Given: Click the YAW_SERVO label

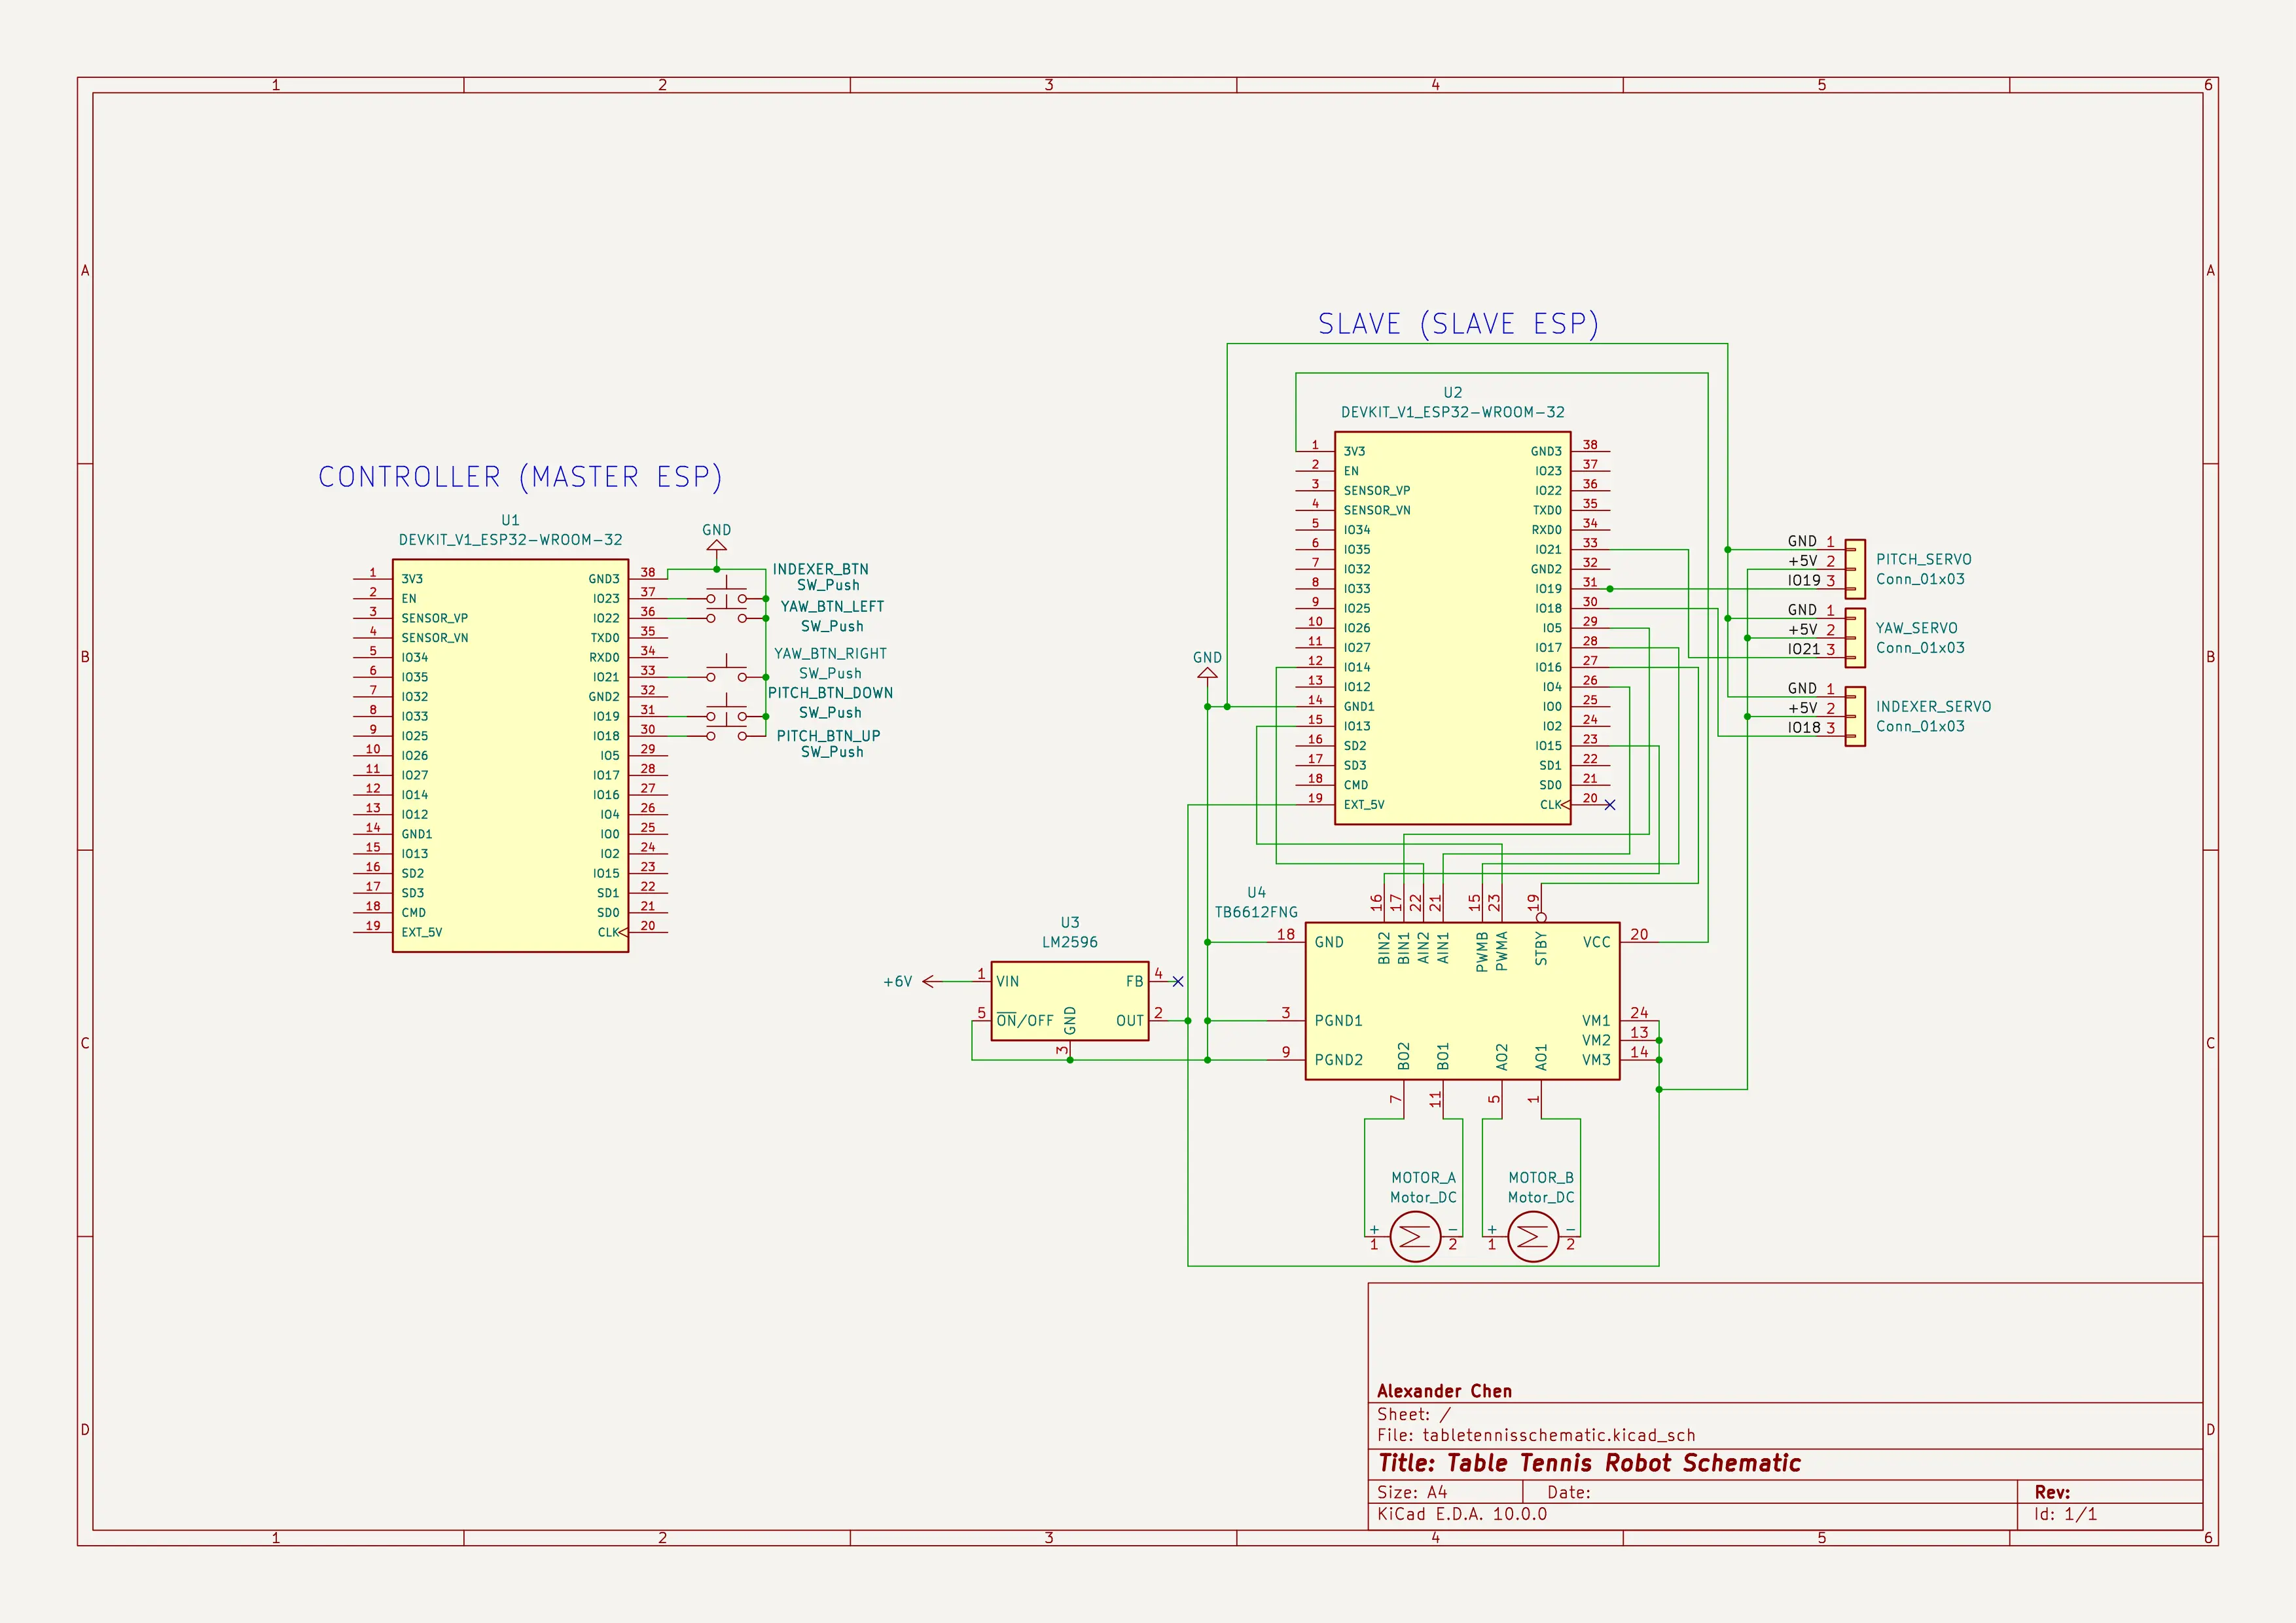Looking at the screenshot, I should pyautogui.click(x=1916, y=628).
